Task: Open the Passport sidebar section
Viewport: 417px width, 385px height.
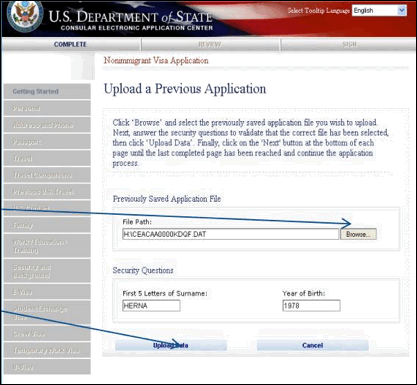Action: pos(47,142)
